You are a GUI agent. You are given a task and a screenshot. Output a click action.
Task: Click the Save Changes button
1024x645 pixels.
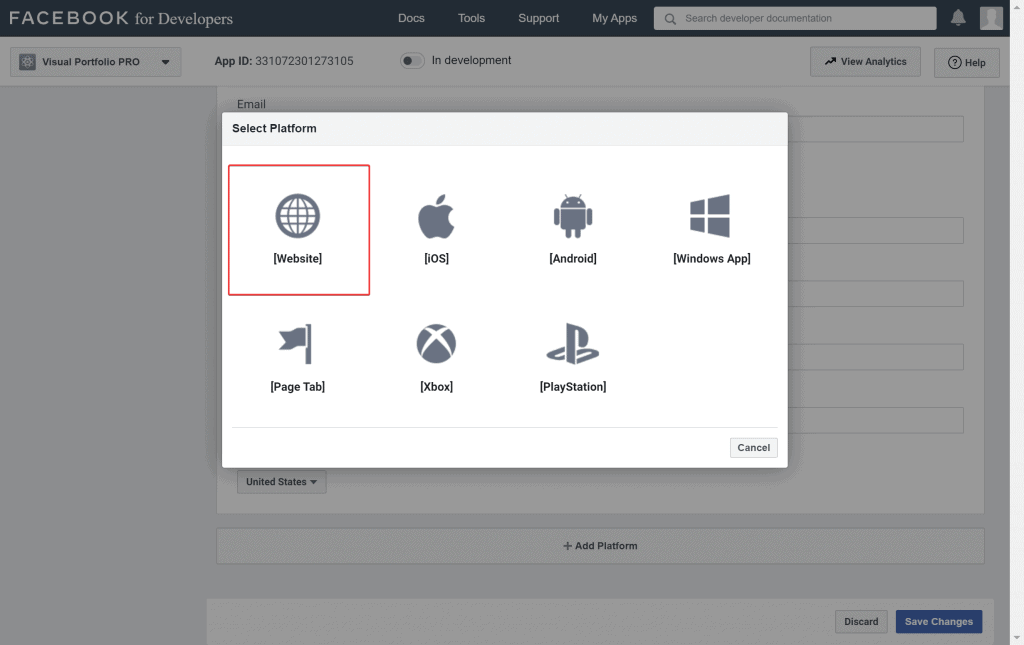click(938, 621)
